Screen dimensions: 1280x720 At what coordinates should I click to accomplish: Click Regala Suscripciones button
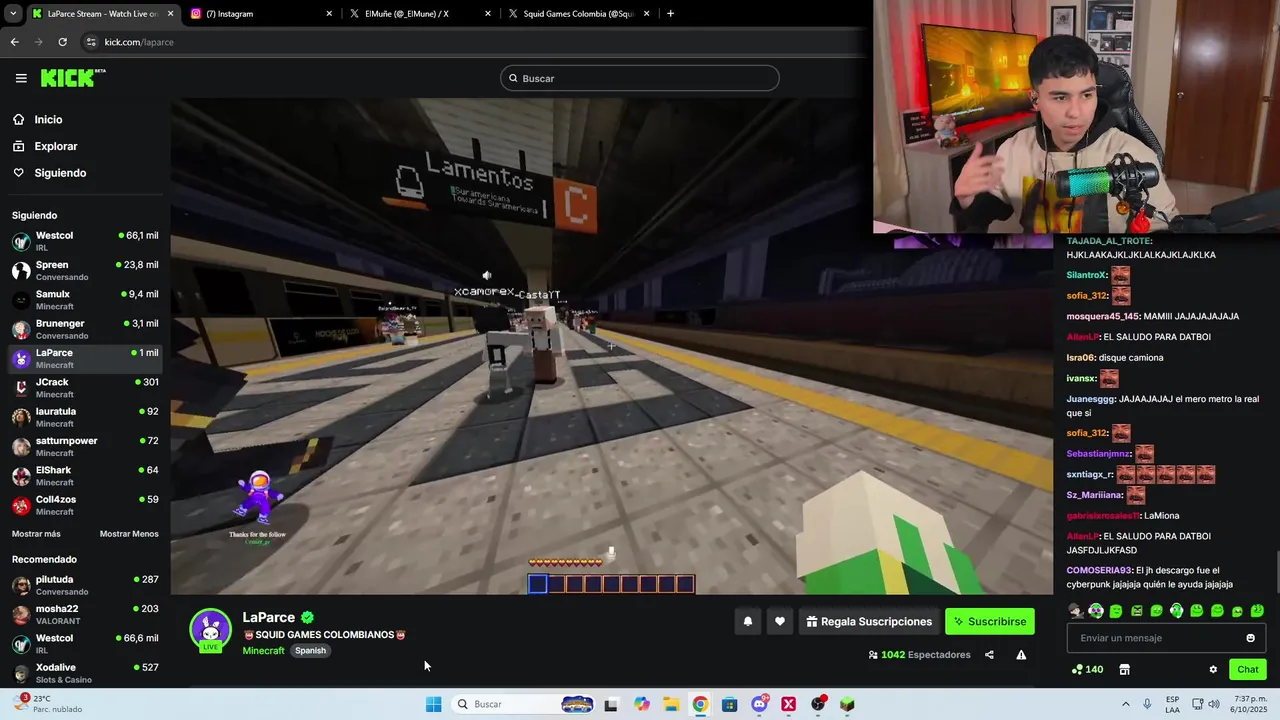[x=868, y=621]
